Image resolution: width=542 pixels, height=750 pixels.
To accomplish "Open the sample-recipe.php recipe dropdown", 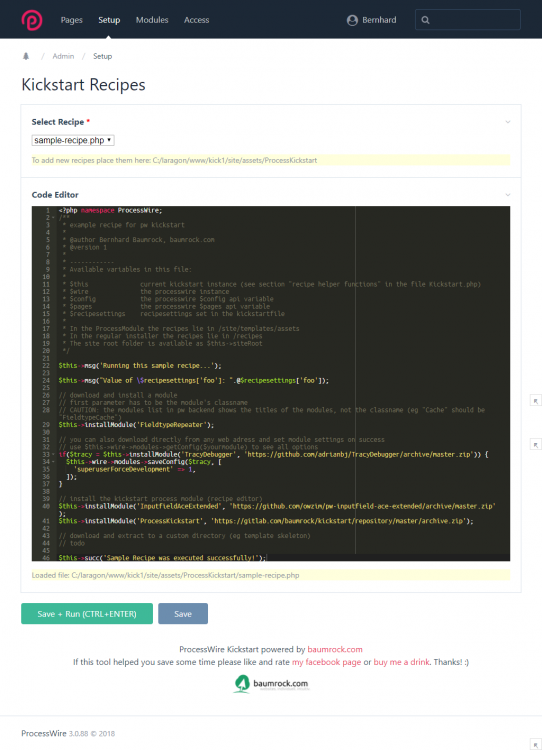I will click(x=73, y=140).
